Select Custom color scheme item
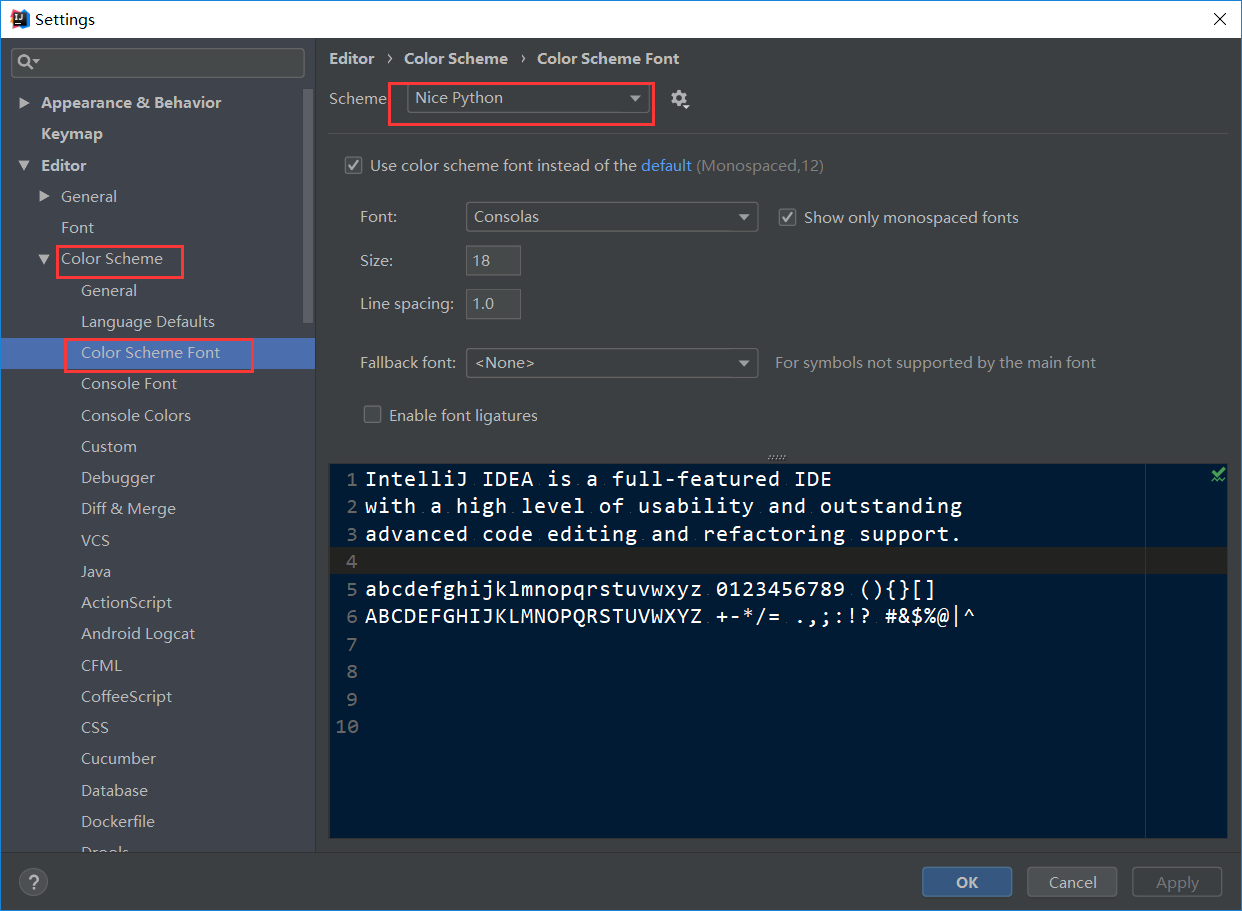This screenshot has height=911, width=1242. (x=109, y=447)
